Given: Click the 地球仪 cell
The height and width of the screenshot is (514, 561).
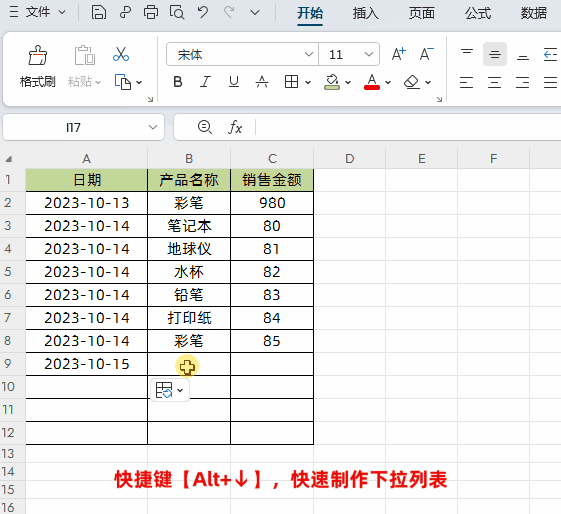Looking at the screenshot, I should [189, 249].
